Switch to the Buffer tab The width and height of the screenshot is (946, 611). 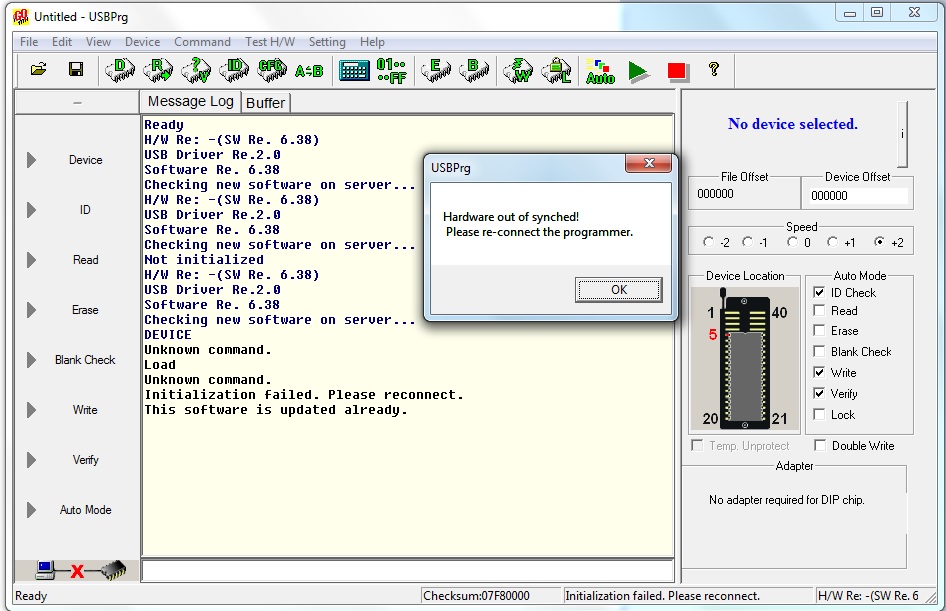[x=265, y=103]
